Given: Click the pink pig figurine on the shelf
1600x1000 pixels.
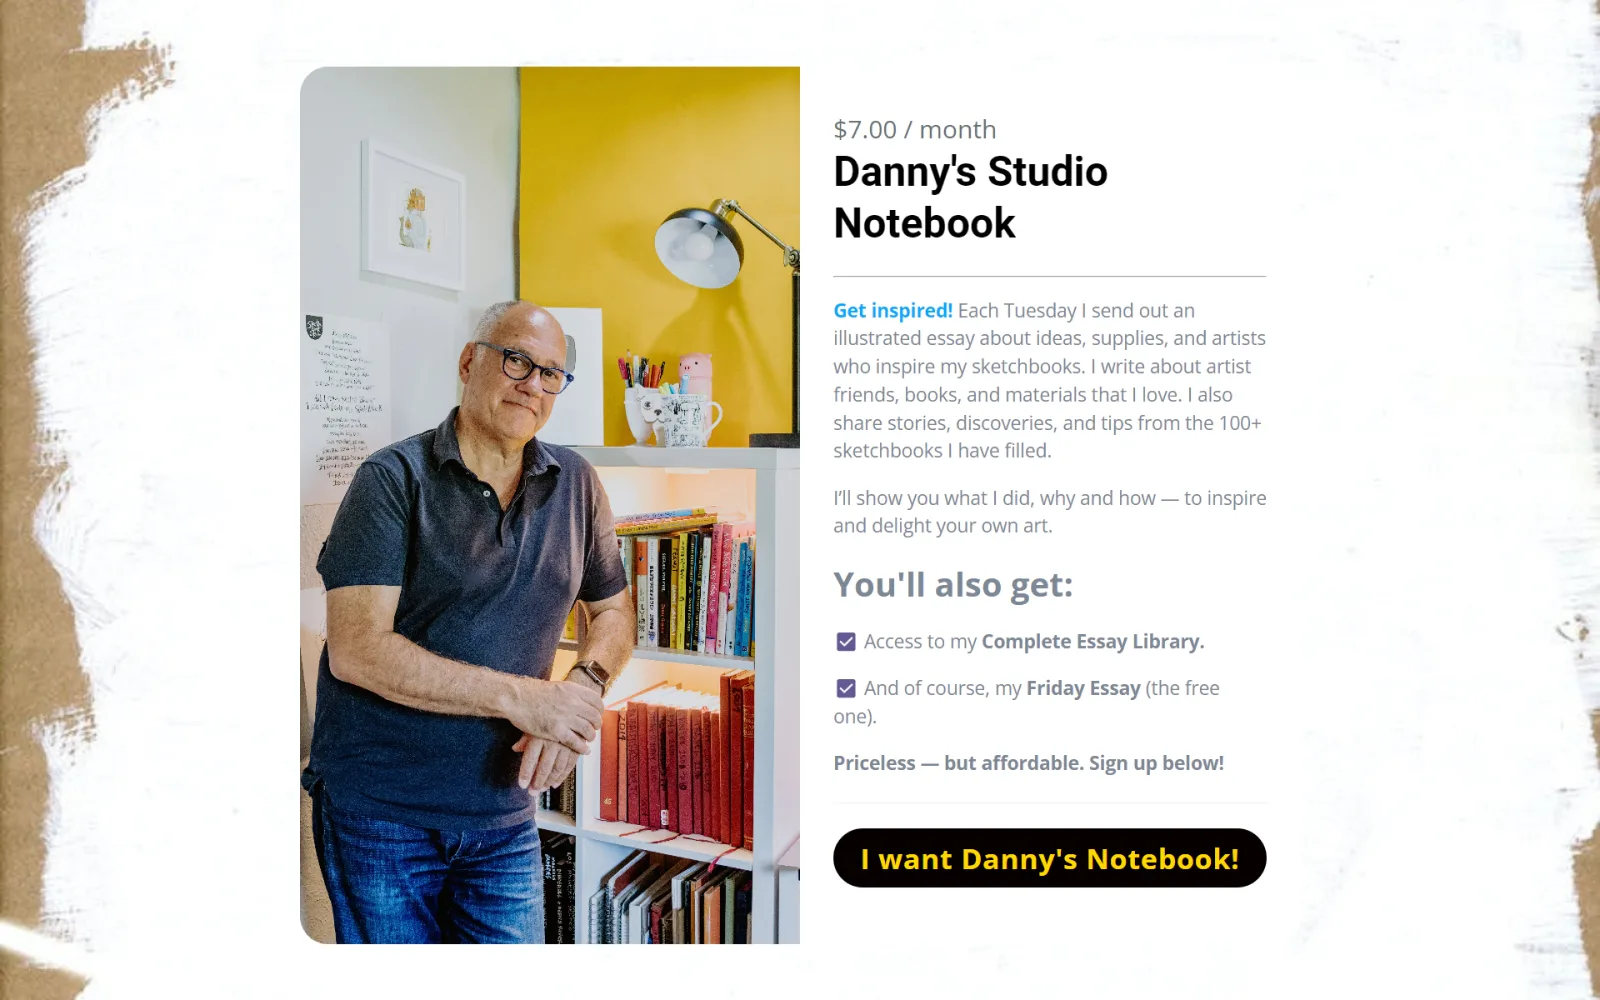Looking at the screenshot, I should point(693,374).
